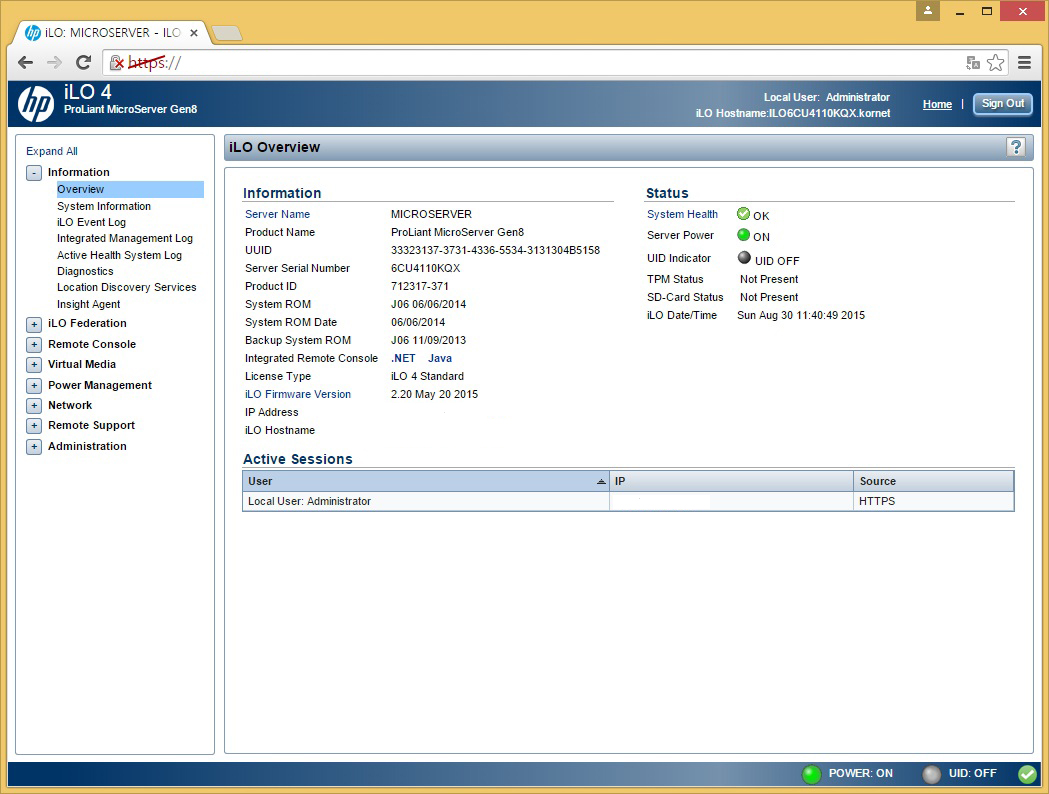Viewport: 1049px width, 794px height.
Task: Click the Information tree label
Action: pyautogui.click(x=78, y=173)
